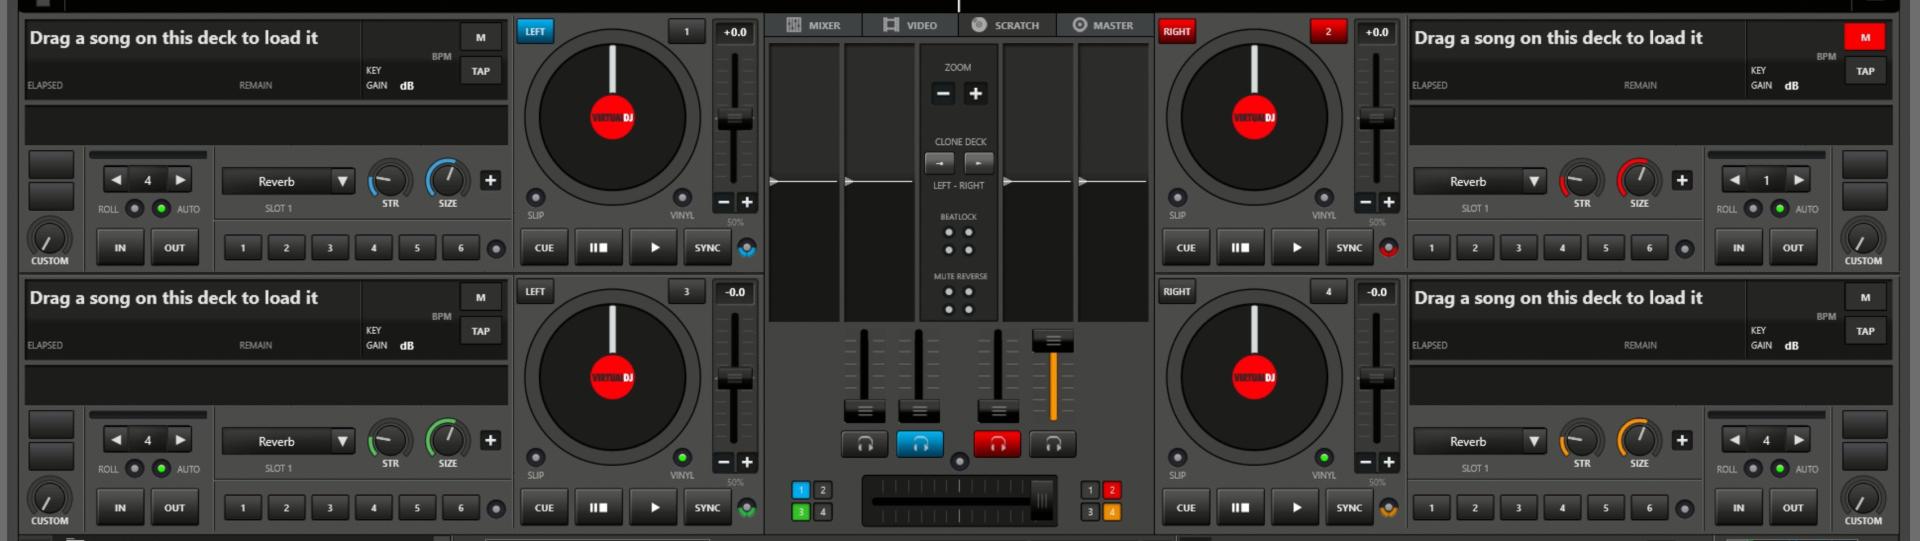Click the zoom plus icon in the mixer
This screenshot has width=1920, height=541.
tap(975, 93)
